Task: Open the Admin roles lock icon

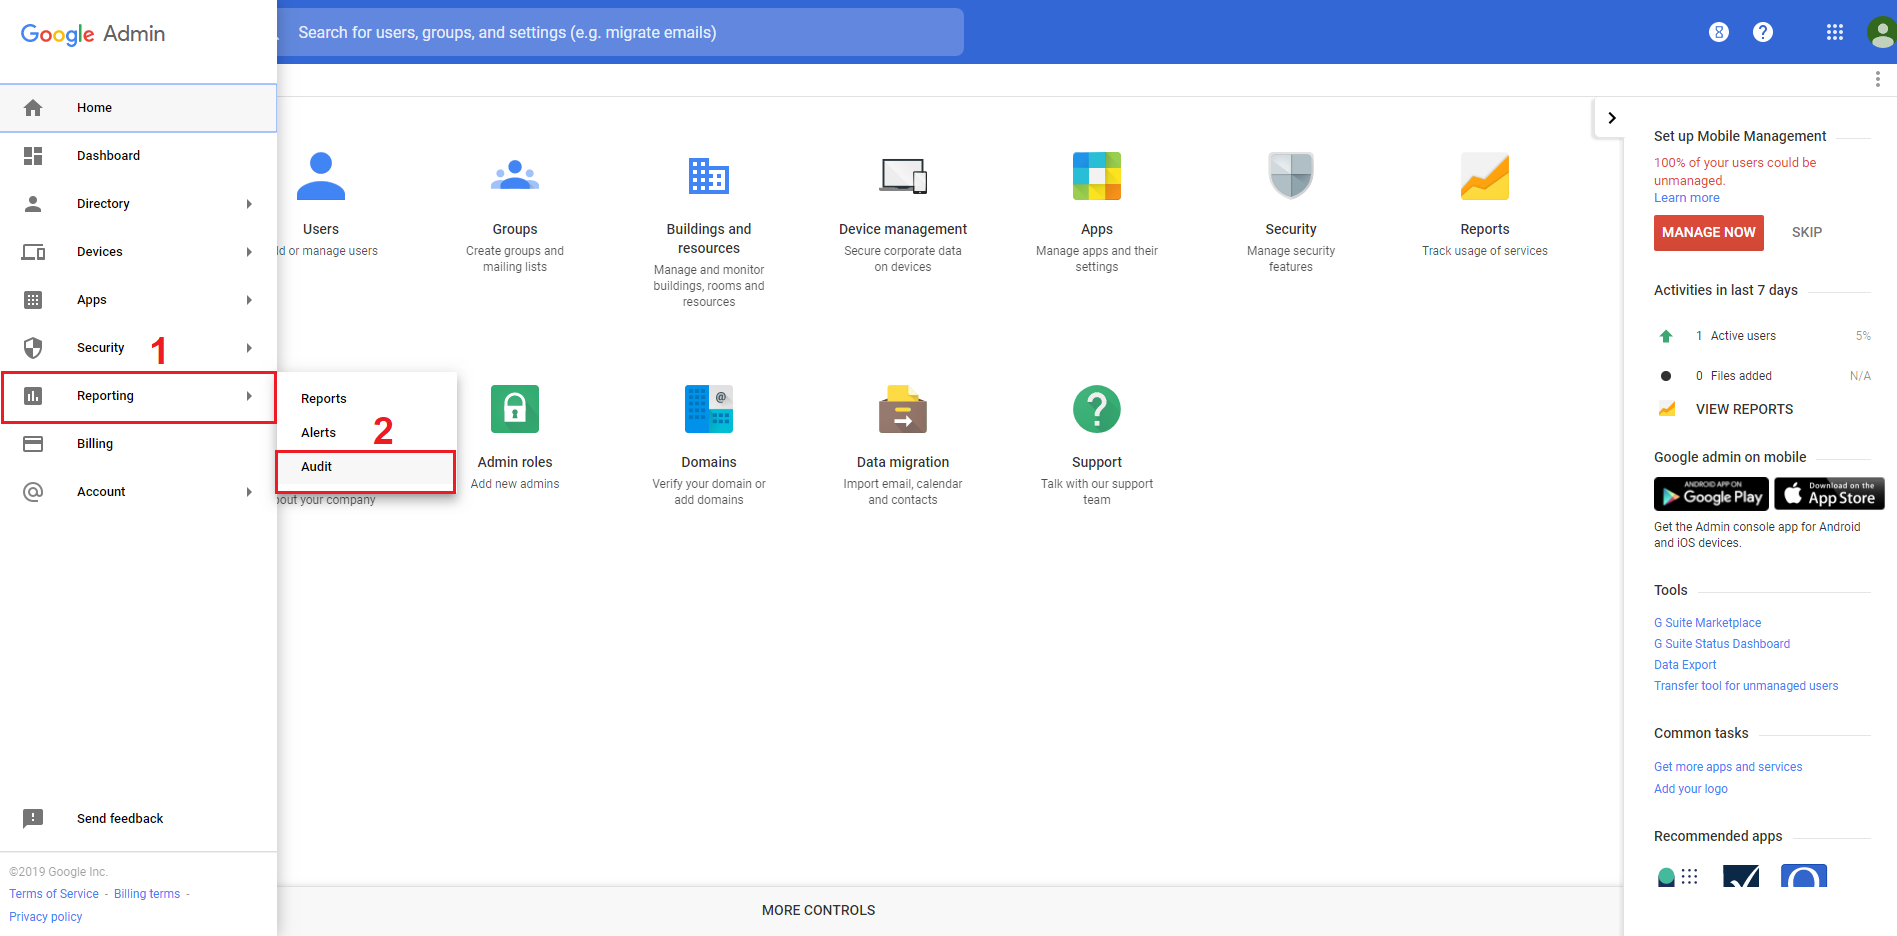Action: click(x=515, y=409)
